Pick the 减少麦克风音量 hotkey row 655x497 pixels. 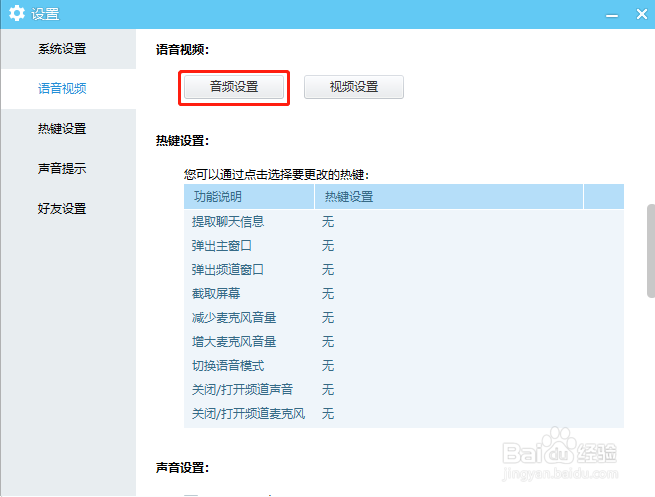pos(404,317)
